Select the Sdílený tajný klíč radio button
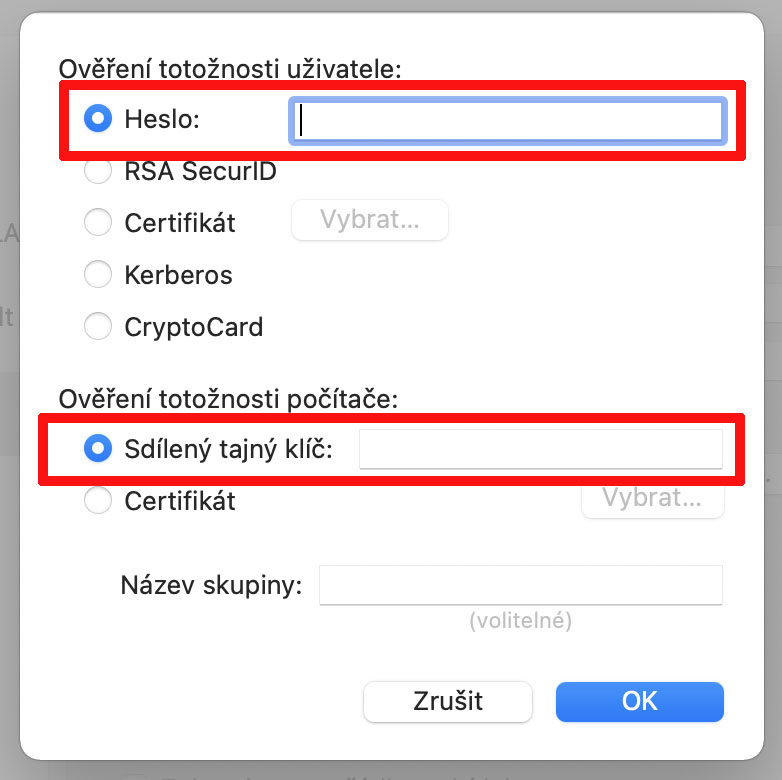The width and height of the screenshot is (782, 780). pyautogui.click(x=98, y=450)
